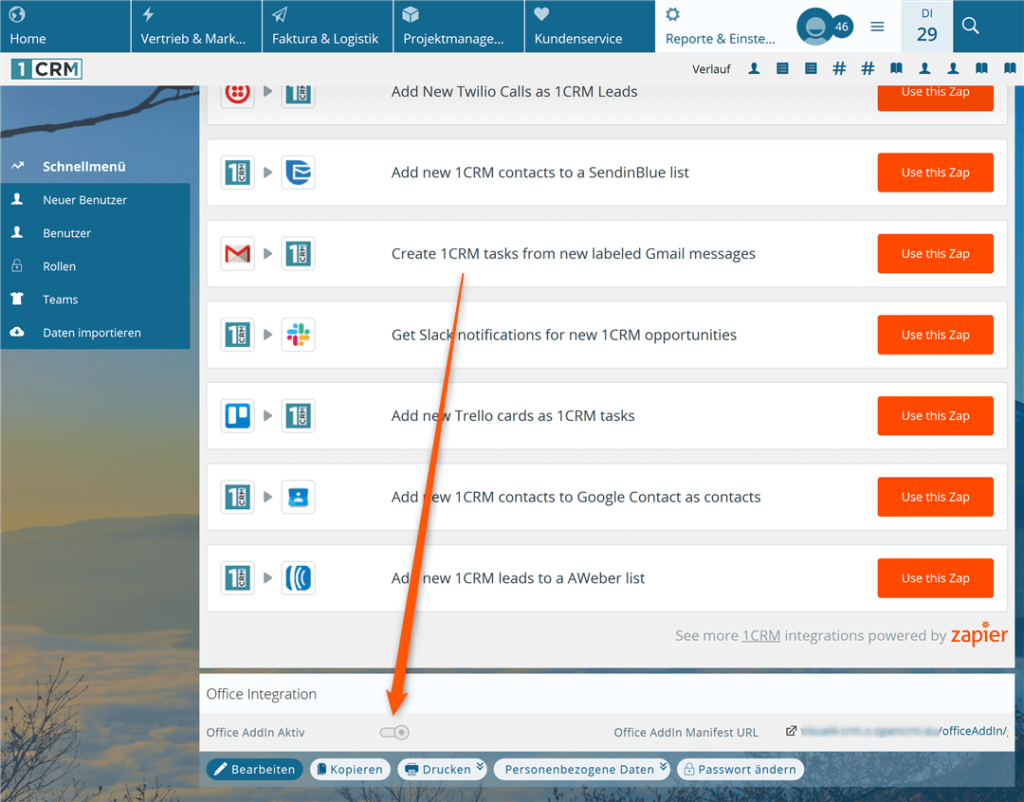The height and width of the screenshot is (802, 1024).
Task: Open Vertrieb & Marketing tab
Action: click(196, 26)
